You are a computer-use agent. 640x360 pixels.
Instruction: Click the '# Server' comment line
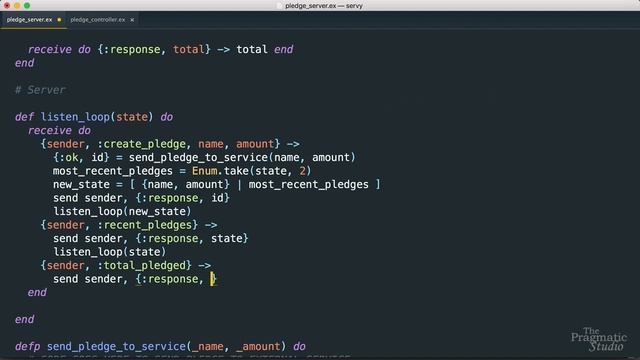pos(40,90)
